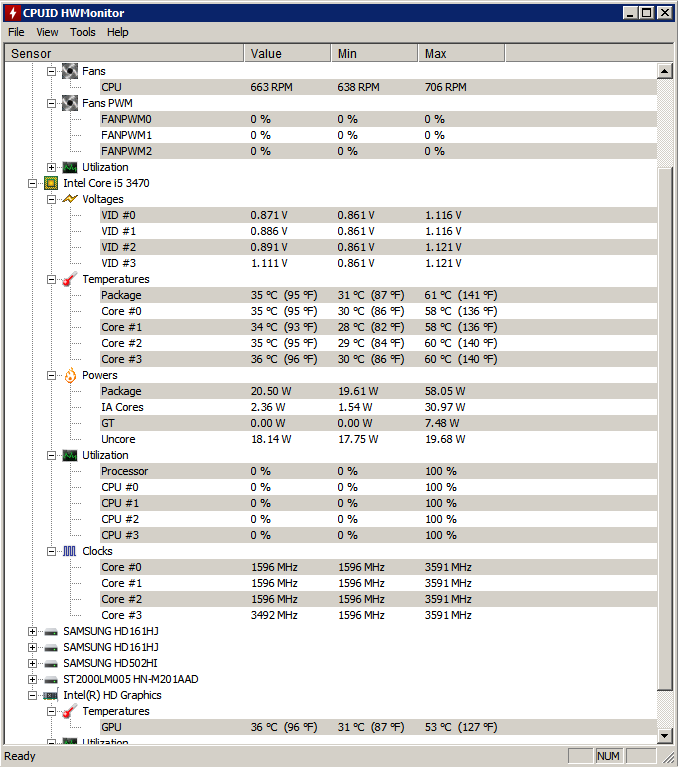Select the FANPWM1 row
The height and width of the screenshot is (768, 678).
tap(378, 135)
